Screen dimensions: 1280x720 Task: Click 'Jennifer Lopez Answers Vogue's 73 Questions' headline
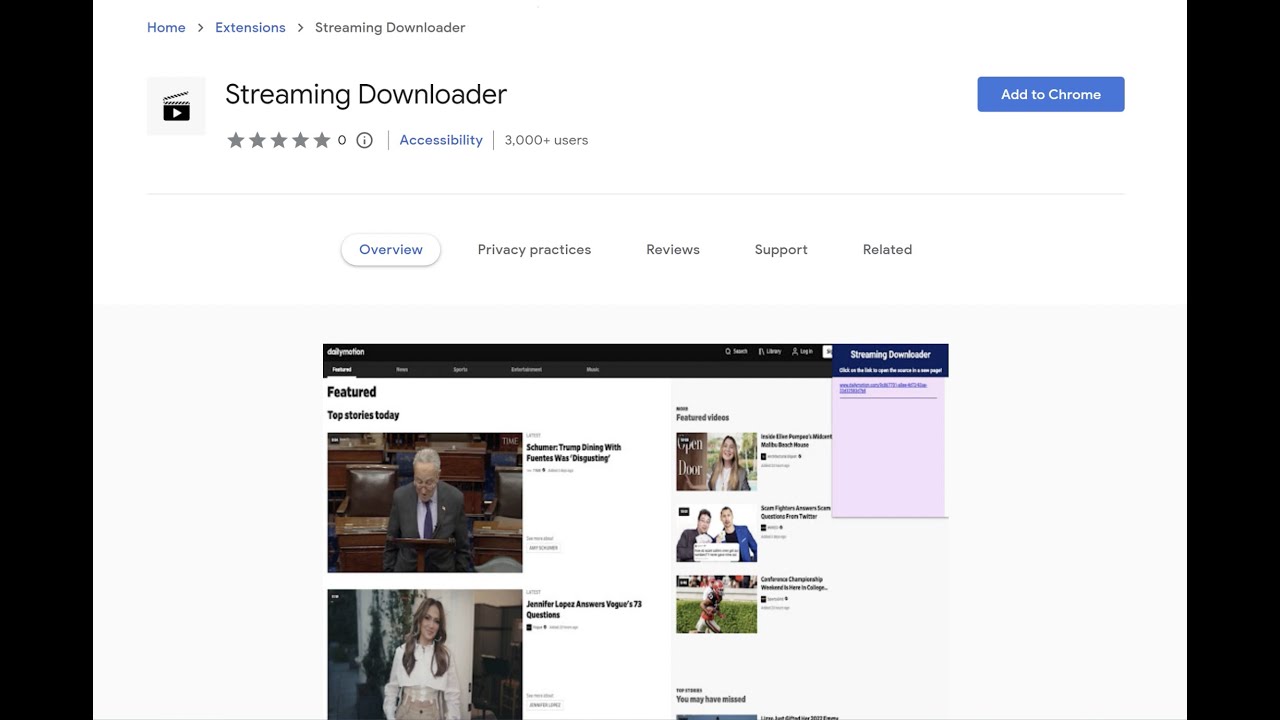(x=584, y=609)
